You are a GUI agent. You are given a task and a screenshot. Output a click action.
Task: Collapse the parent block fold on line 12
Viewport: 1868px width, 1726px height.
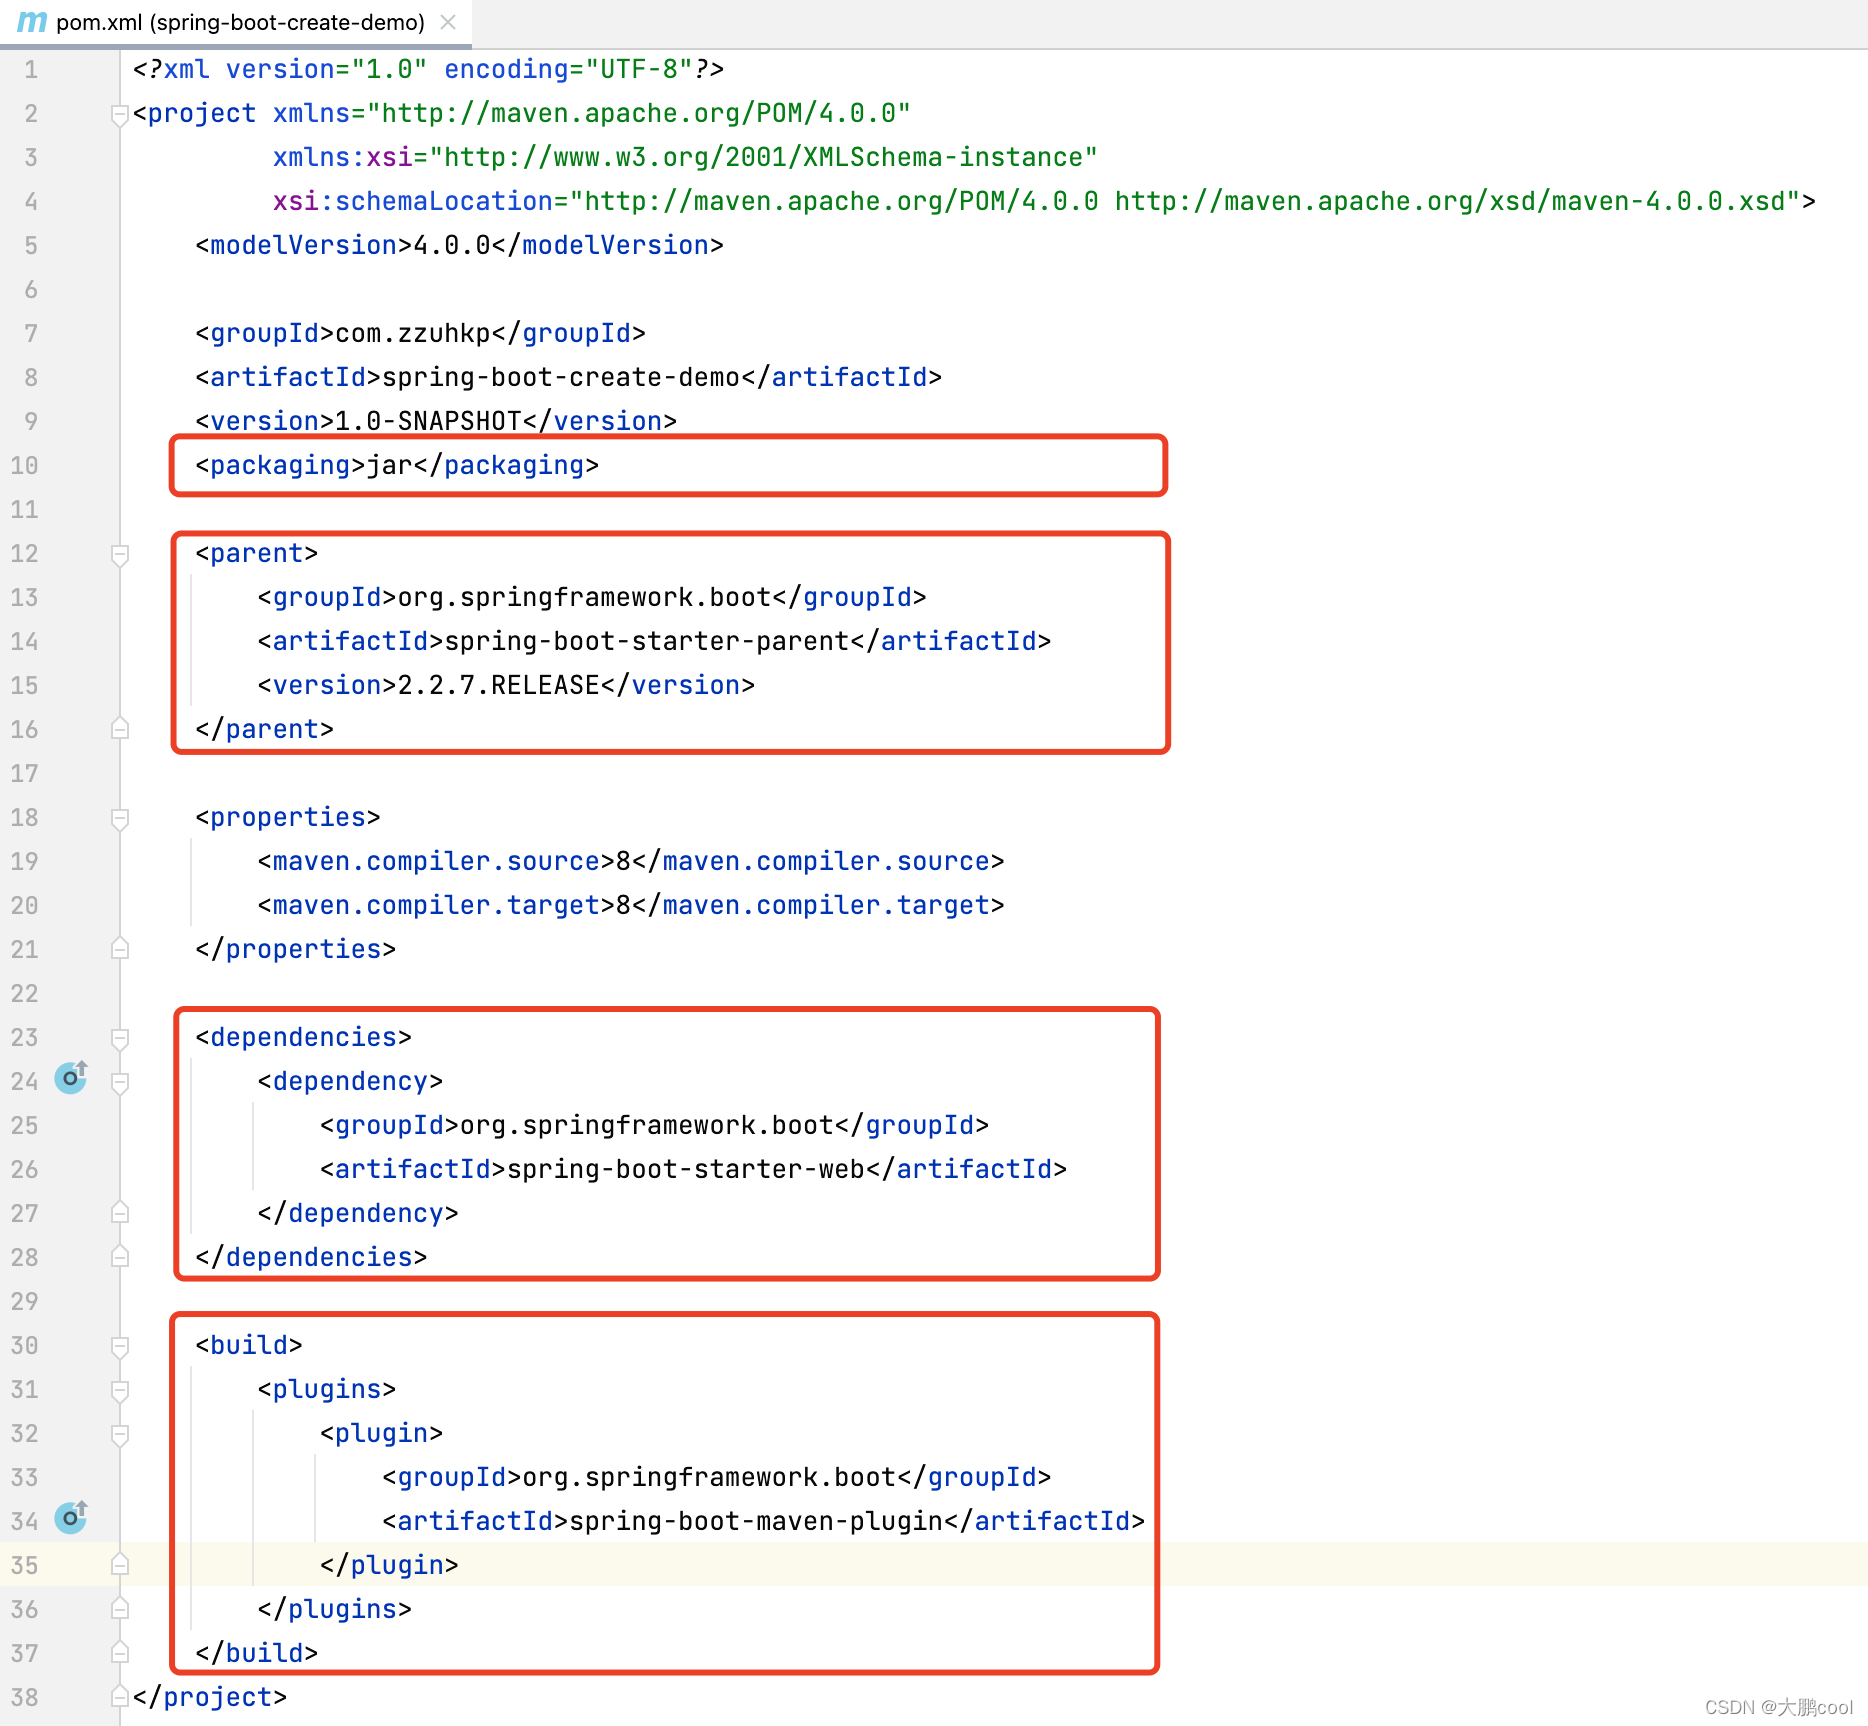[119, 554]
